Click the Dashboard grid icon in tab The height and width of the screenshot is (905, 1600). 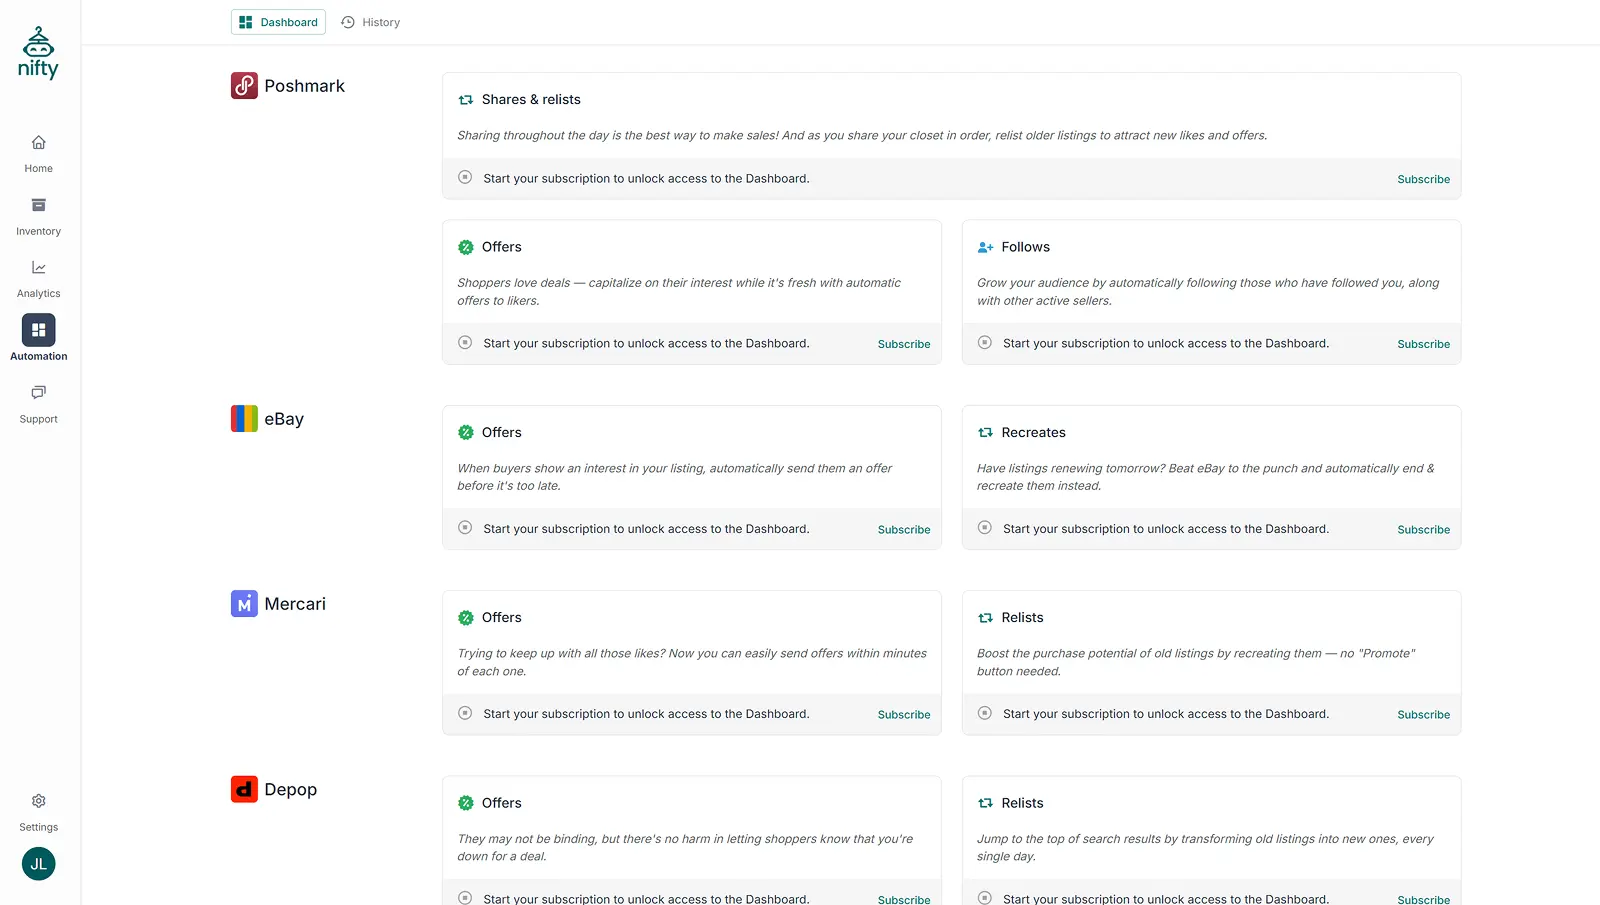coord(246,22)
